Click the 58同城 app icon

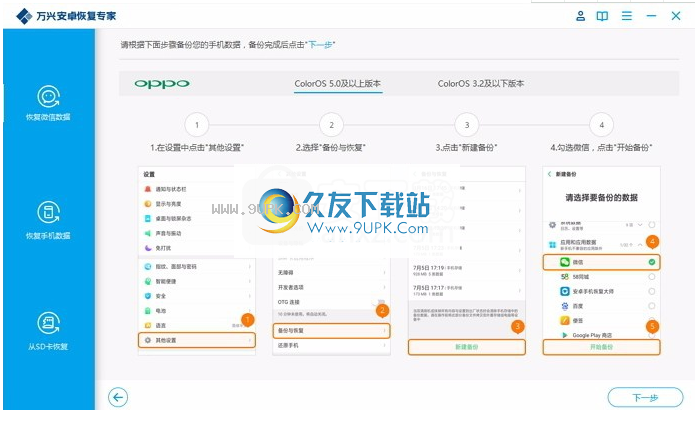565,277
